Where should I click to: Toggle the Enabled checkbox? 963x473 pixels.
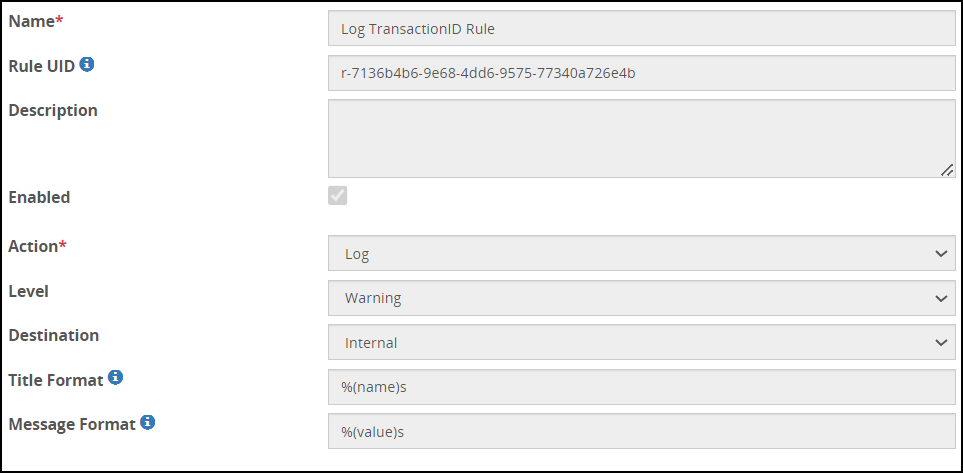(338, 196)
